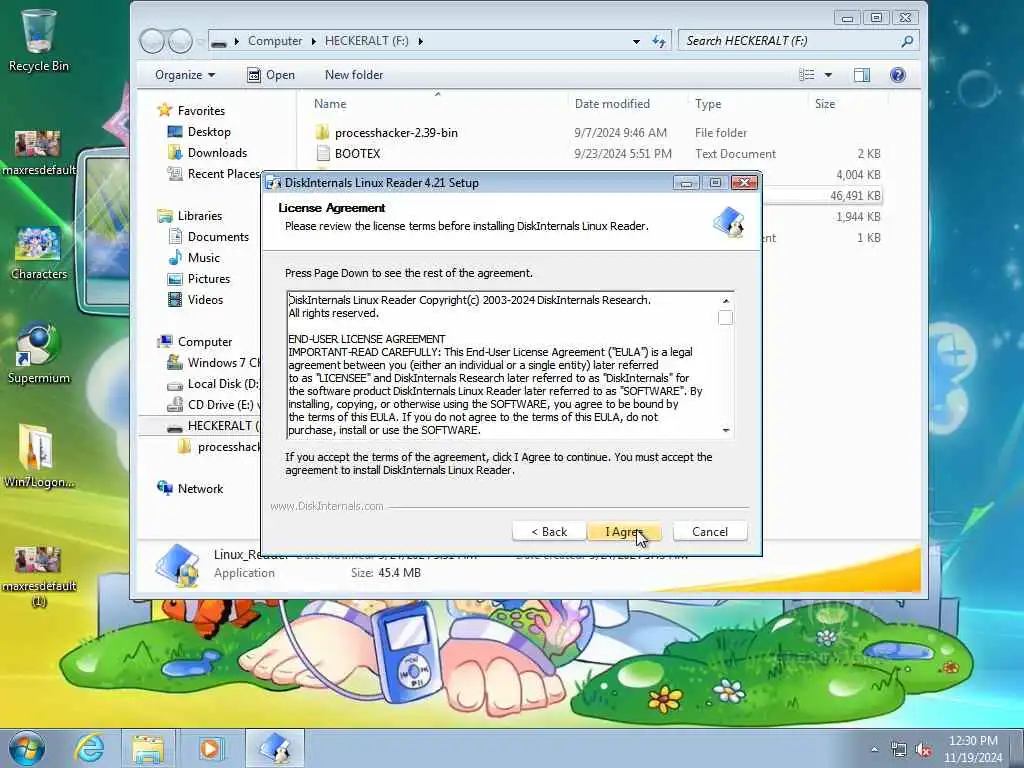Screen dimensions: 1024x768
Task: Open Windows Explorer from the taskbar
Action: click(148, 748)
